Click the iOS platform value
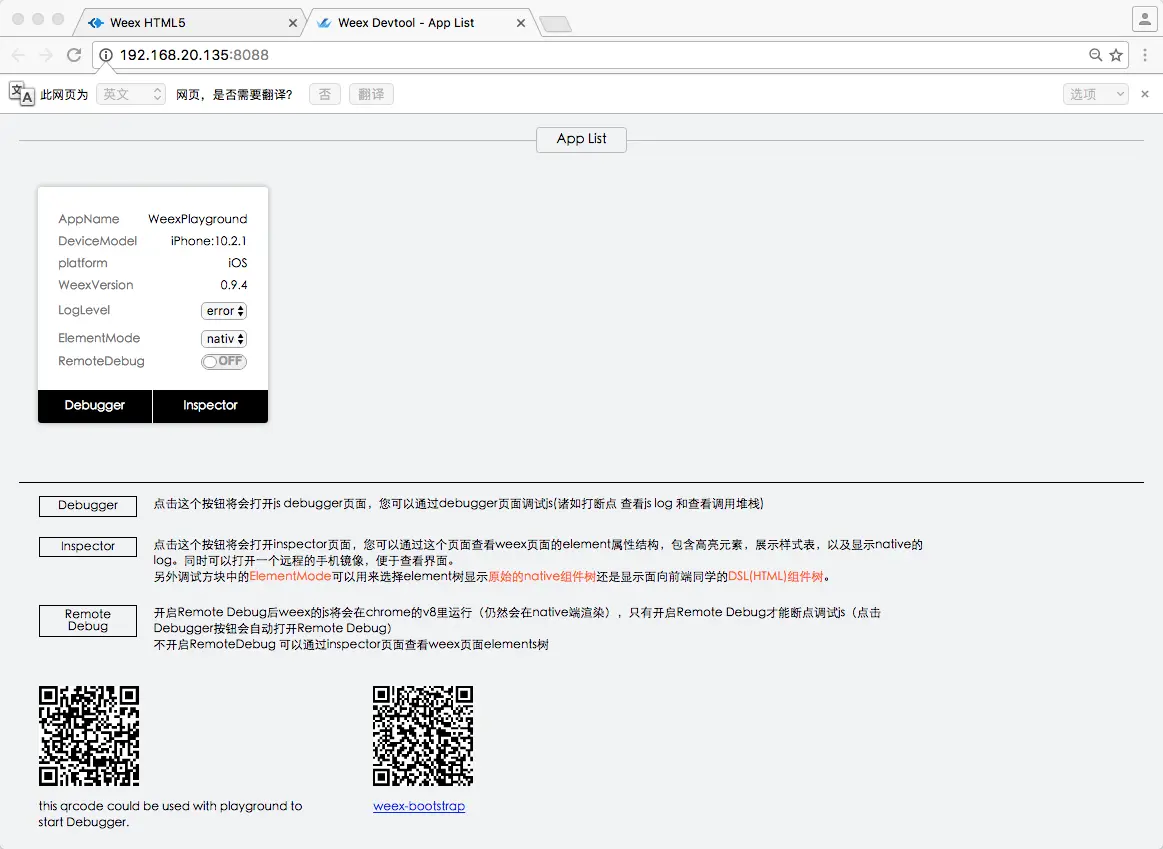 pyautogui.click(x=237, y=263)
